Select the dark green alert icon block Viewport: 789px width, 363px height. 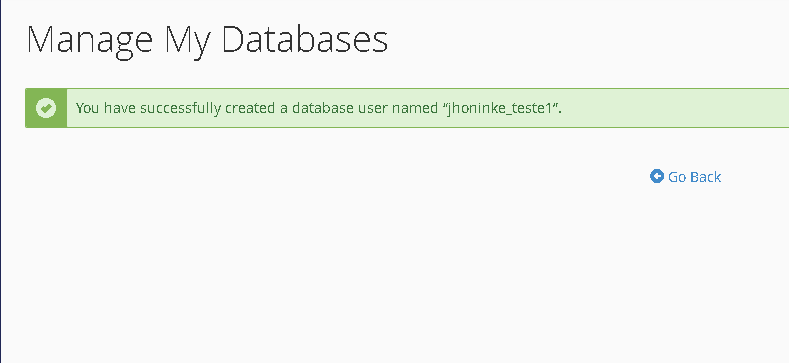pos(46,108)
